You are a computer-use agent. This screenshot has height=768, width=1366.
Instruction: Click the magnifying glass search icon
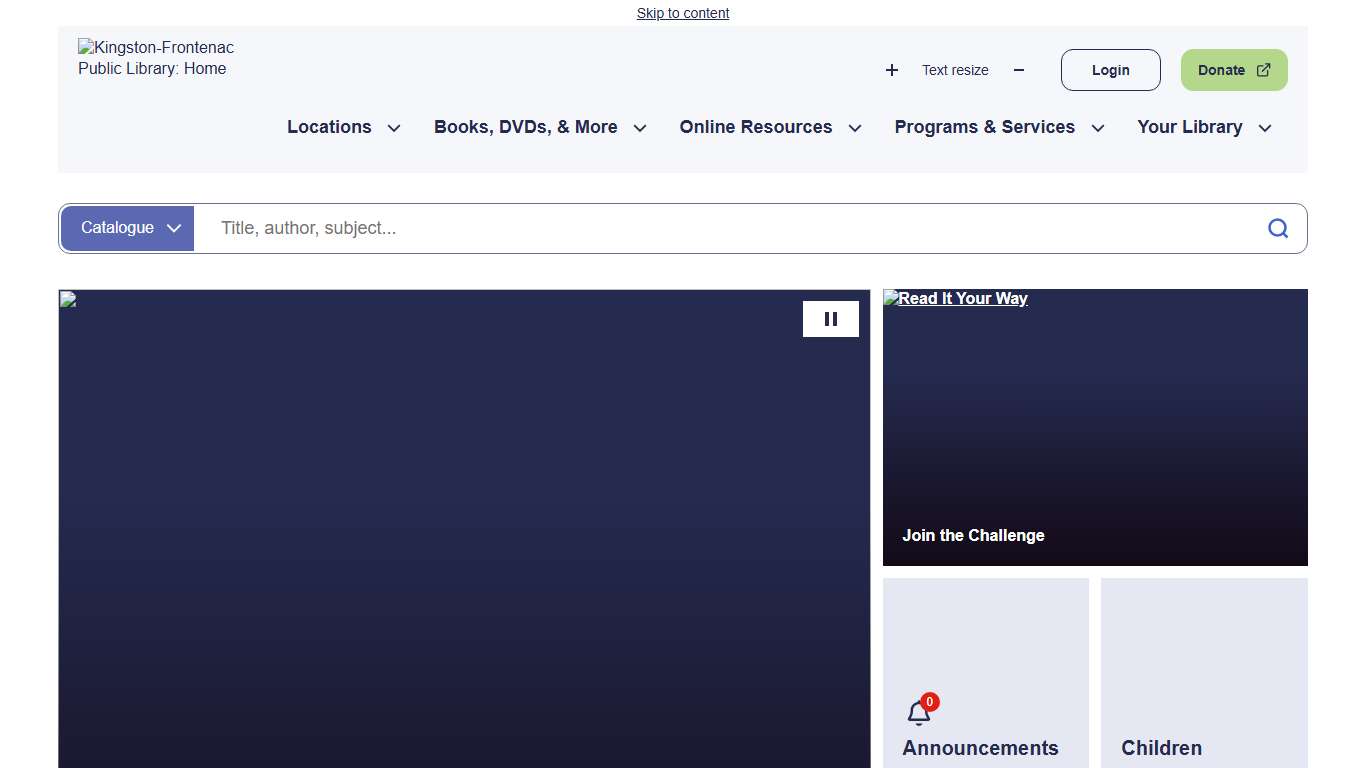coord(1277,228)
